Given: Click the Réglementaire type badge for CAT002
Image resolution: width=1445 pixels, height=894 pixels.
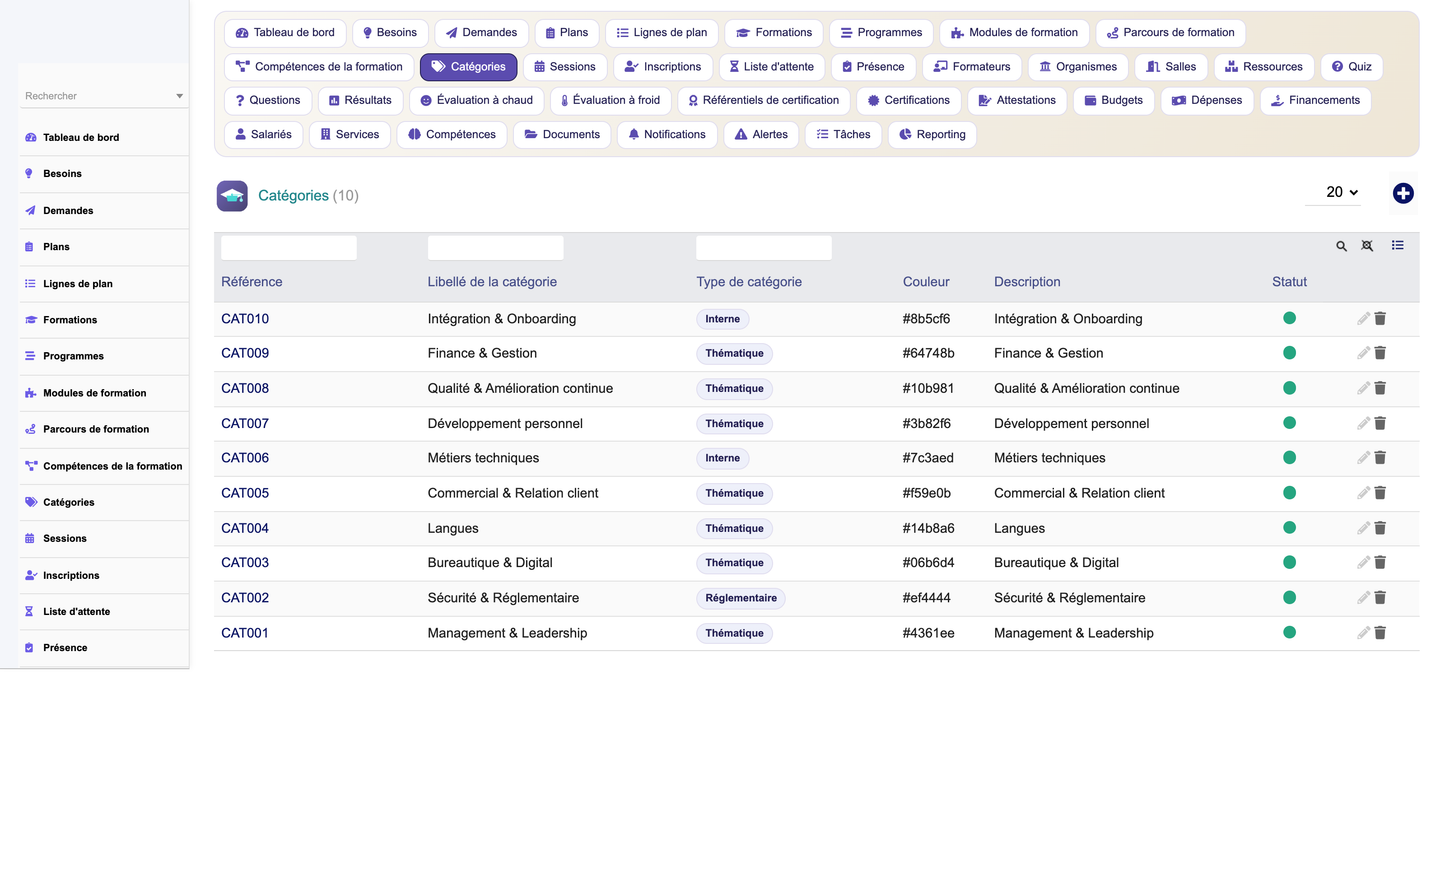Looking at the screenshot, I should (x=741, y=598).
